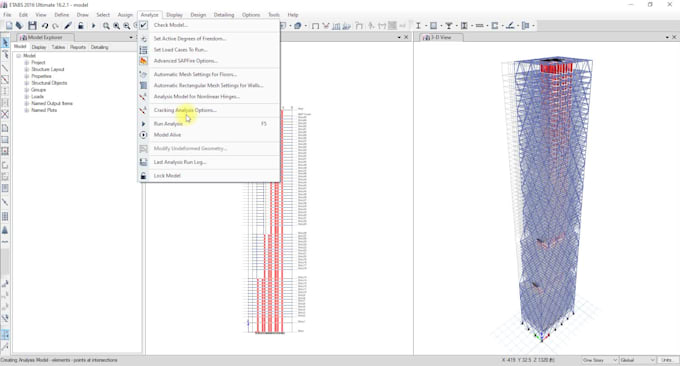The image size is (680, 366).
Task: Click the rubber band zoom magnifier icon
Action: [x=106, y=26]
